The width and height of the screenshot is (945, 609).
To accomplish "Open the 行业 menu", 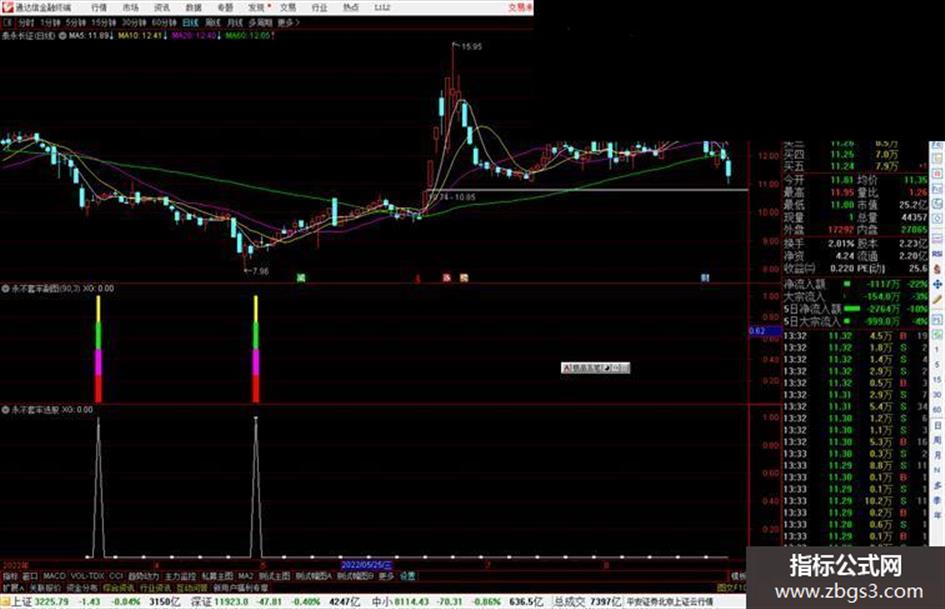I will coord(319,7).
